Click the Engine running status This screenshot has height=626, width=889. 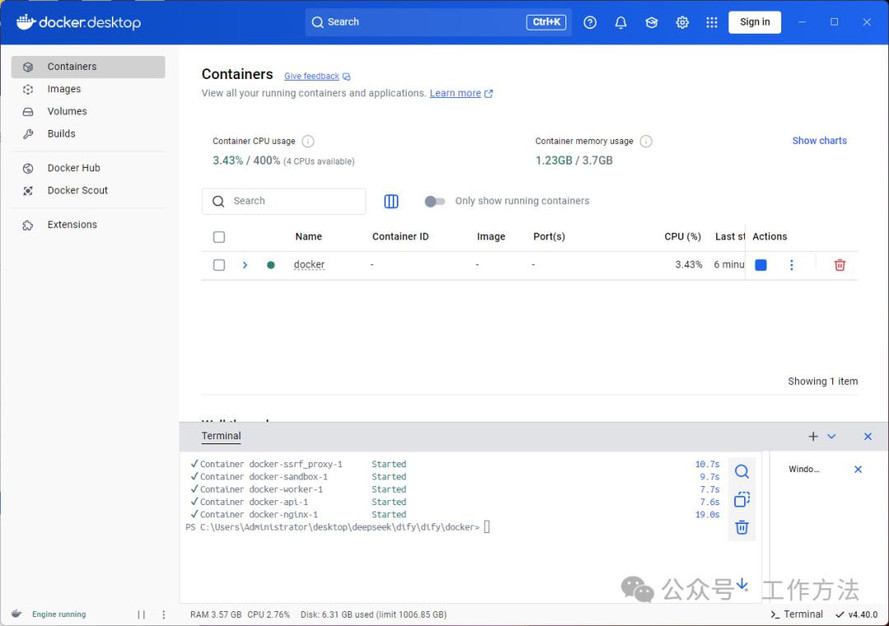(59, 614)
